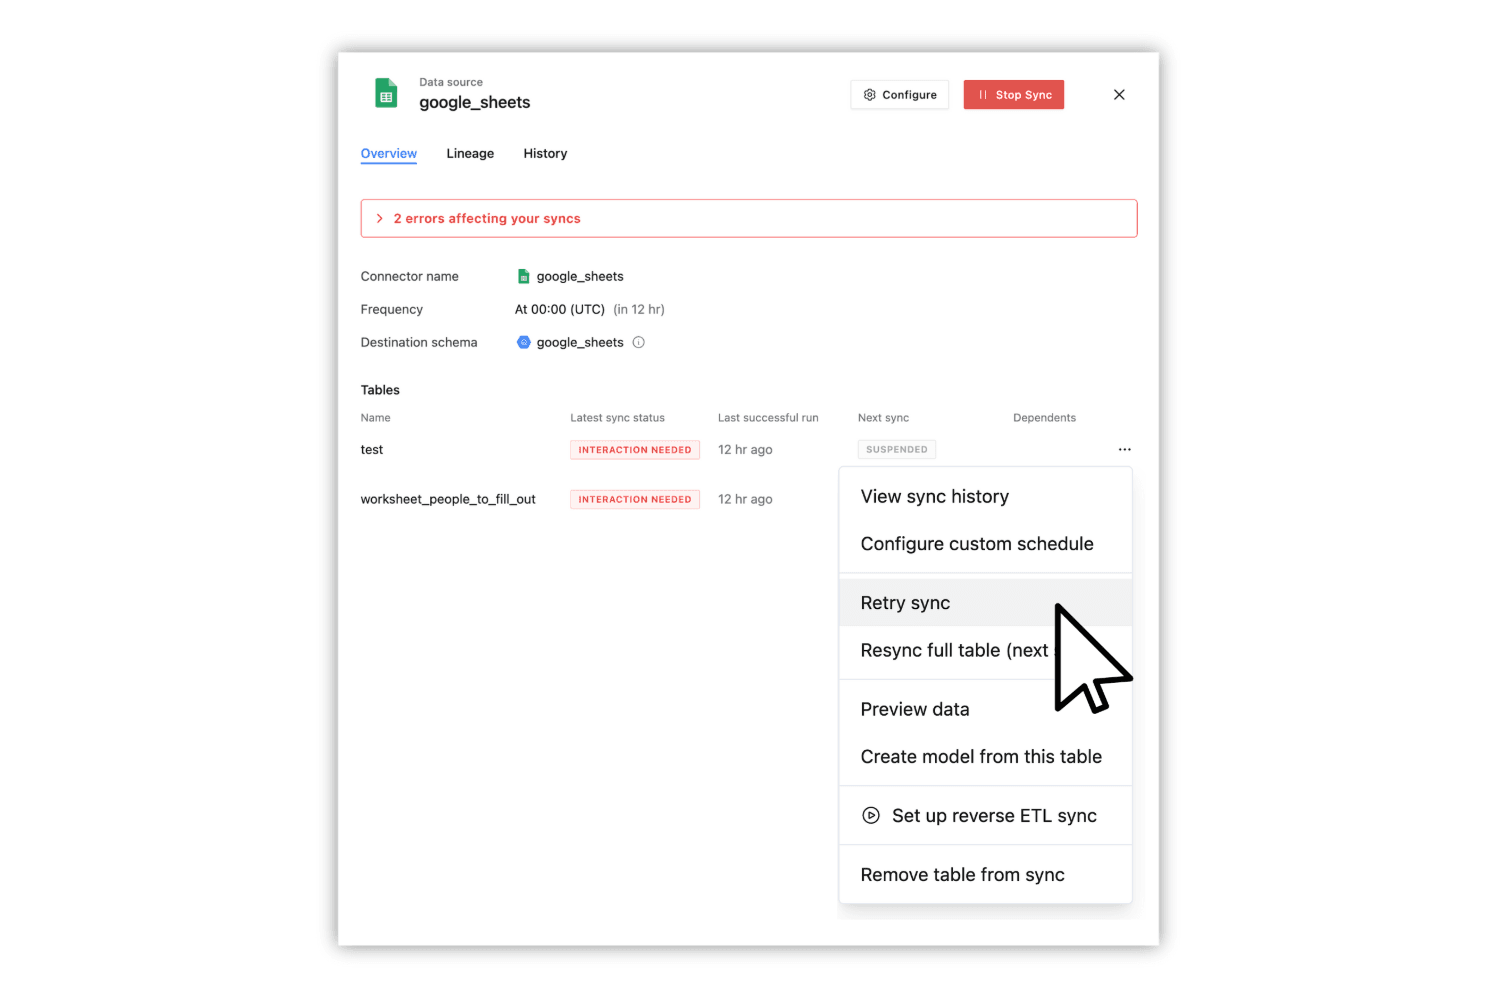Click the Stop Sync button

(x=1014, y=94)
